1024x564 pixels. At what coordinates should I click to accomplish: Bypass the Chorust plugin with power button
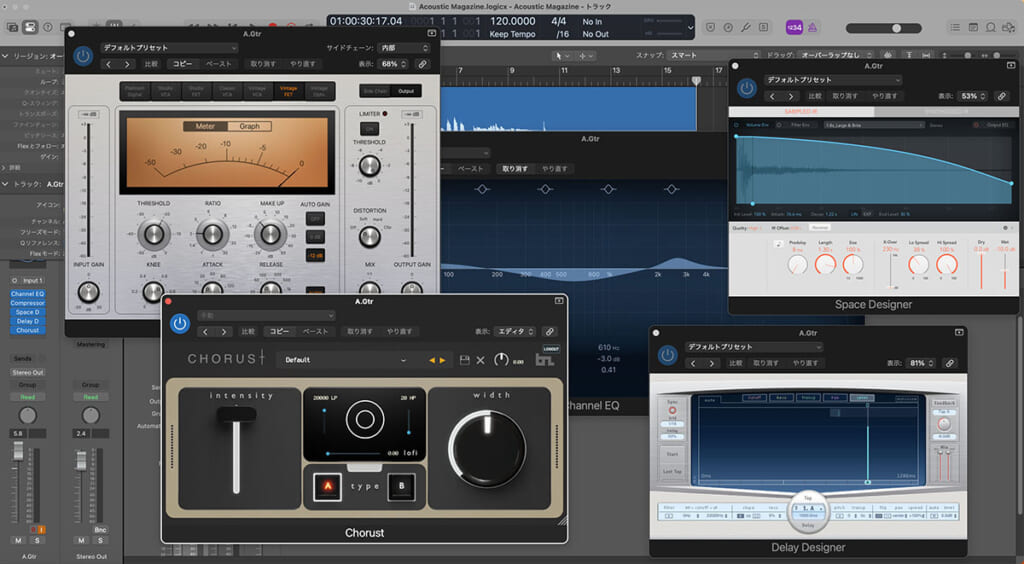pos(180,323)
